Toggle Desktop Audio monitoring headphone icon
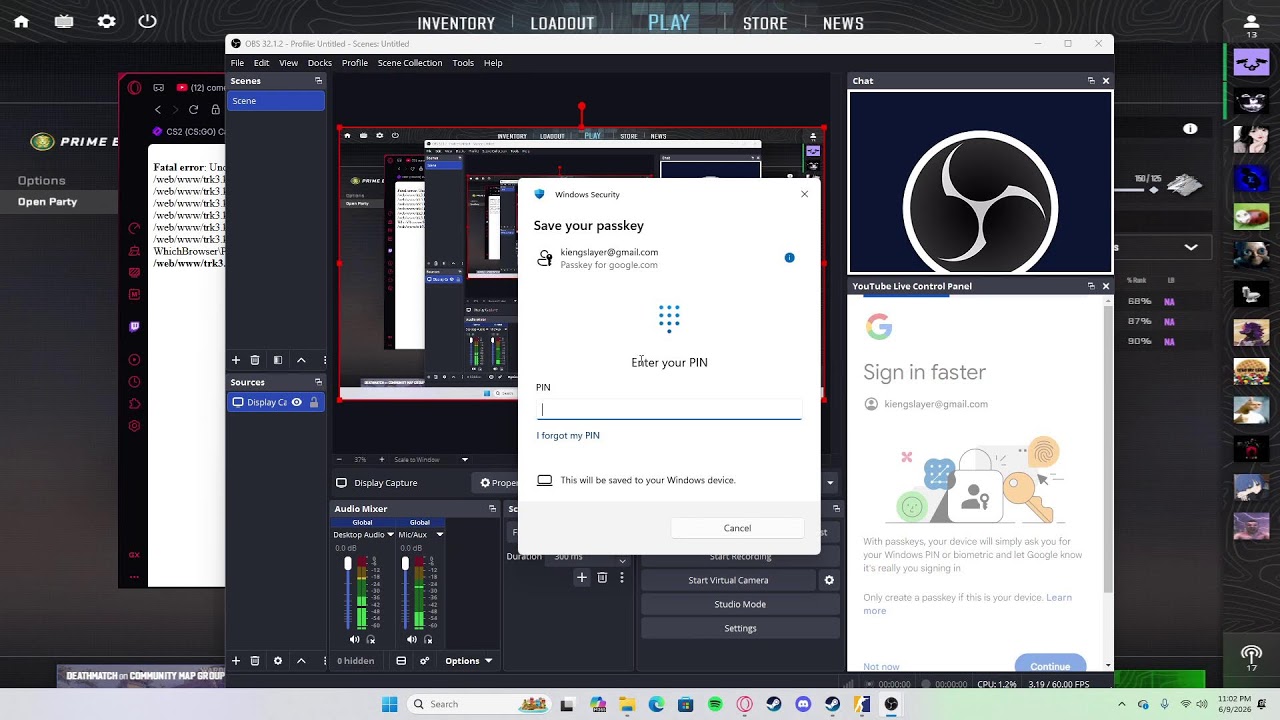This screenshot has width=1280, height=720. 371,639
